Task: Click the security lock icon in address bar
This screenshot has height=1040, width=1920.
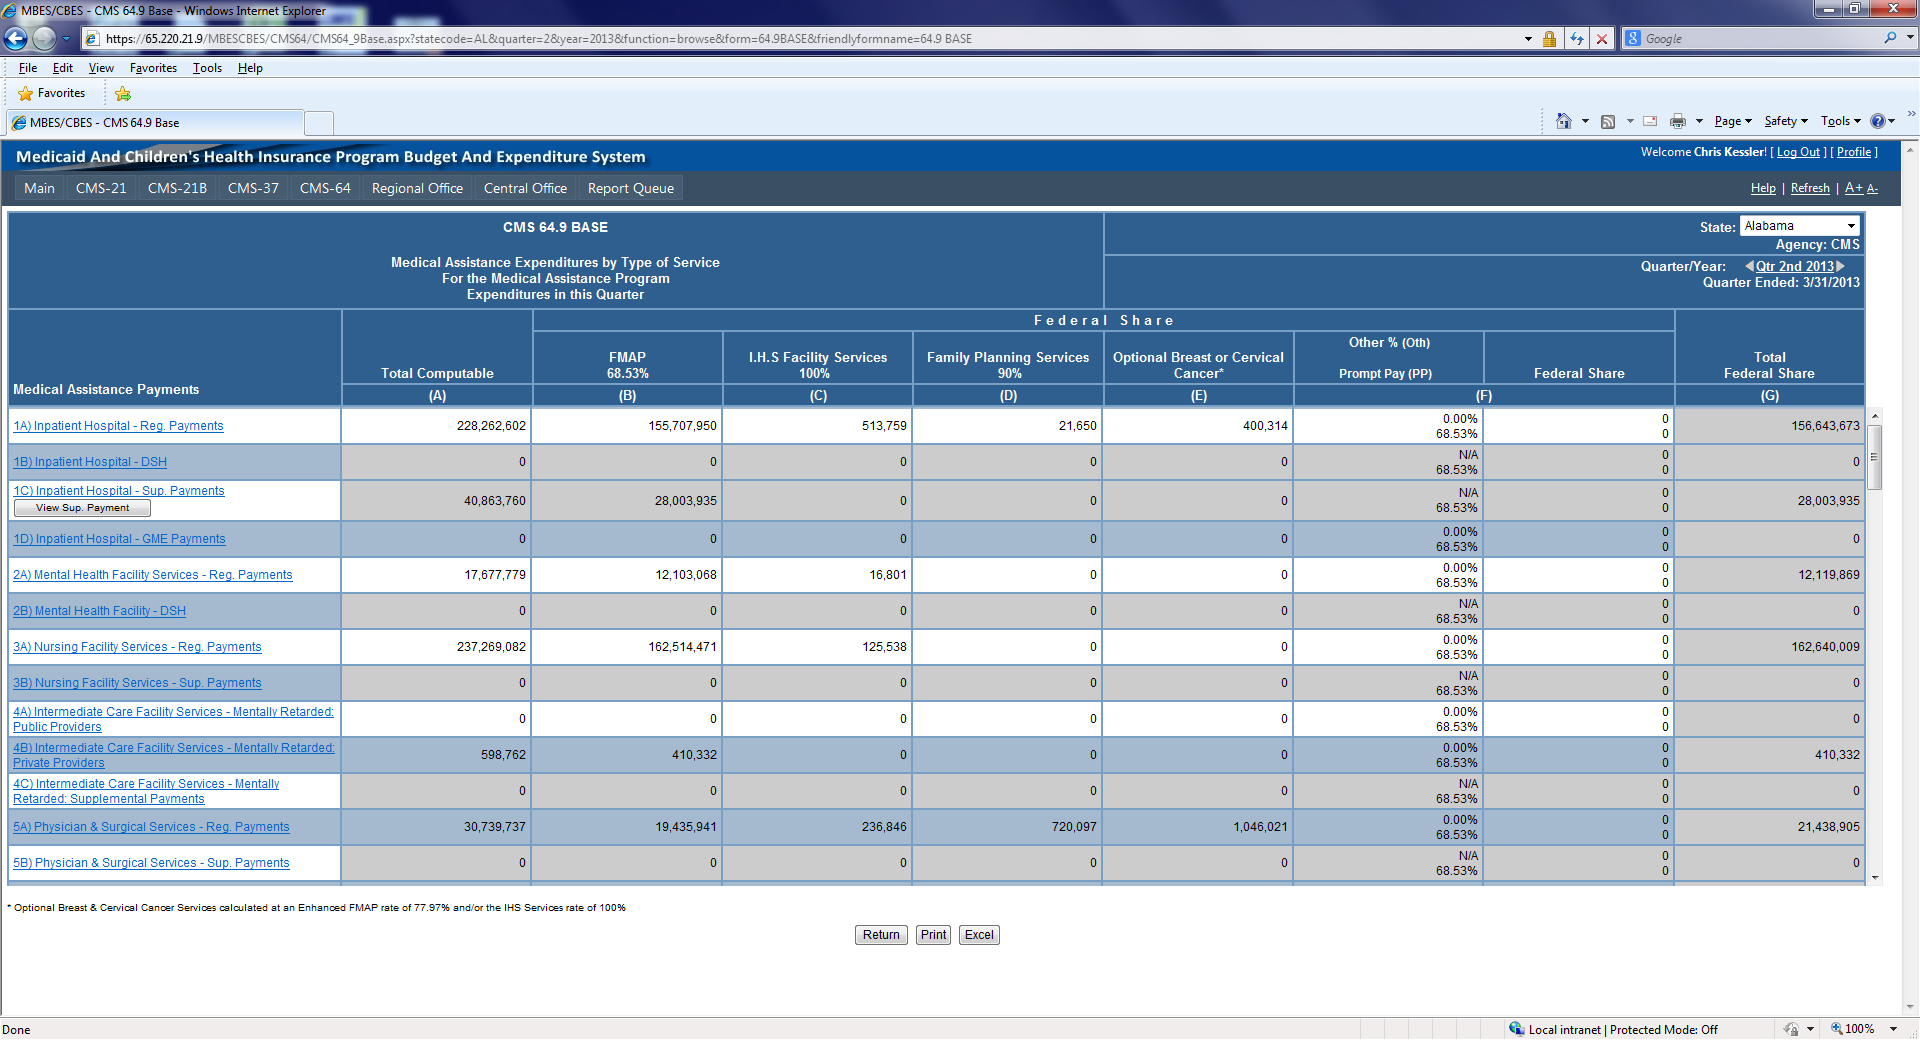Action: [x=1549, y=39]
